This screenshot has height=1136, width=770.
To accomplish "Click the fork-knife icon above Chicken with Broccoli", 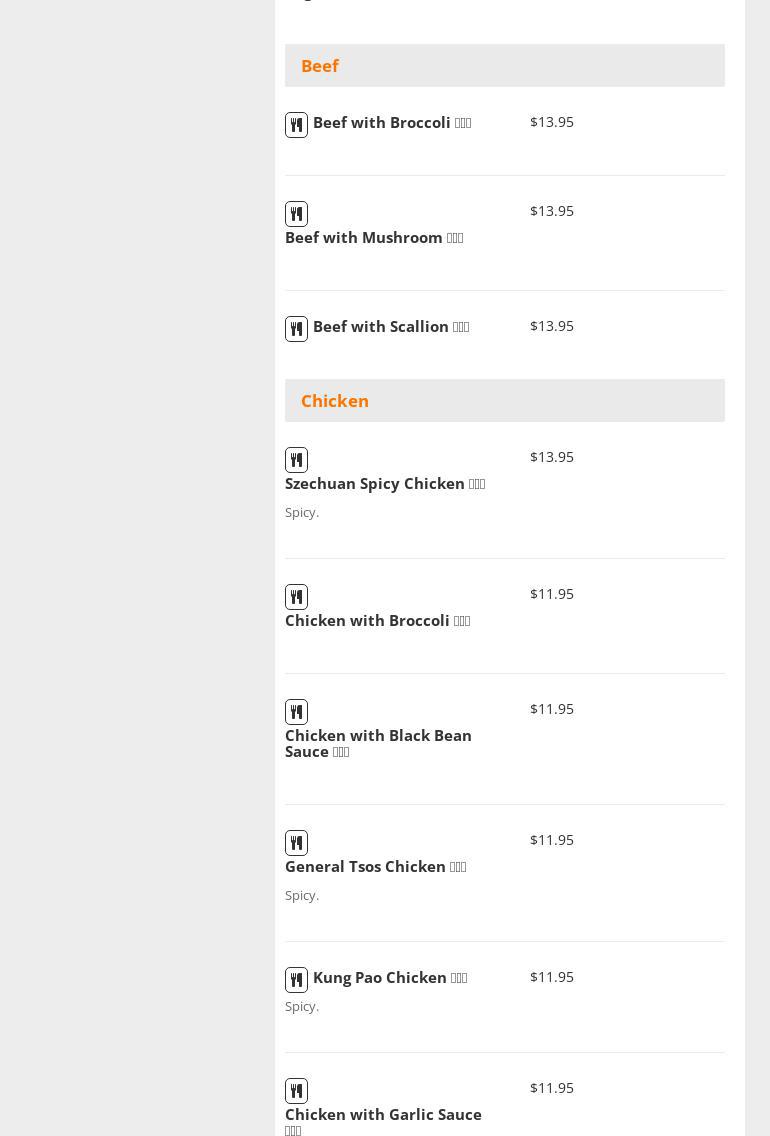I will (x=296, y=597).
